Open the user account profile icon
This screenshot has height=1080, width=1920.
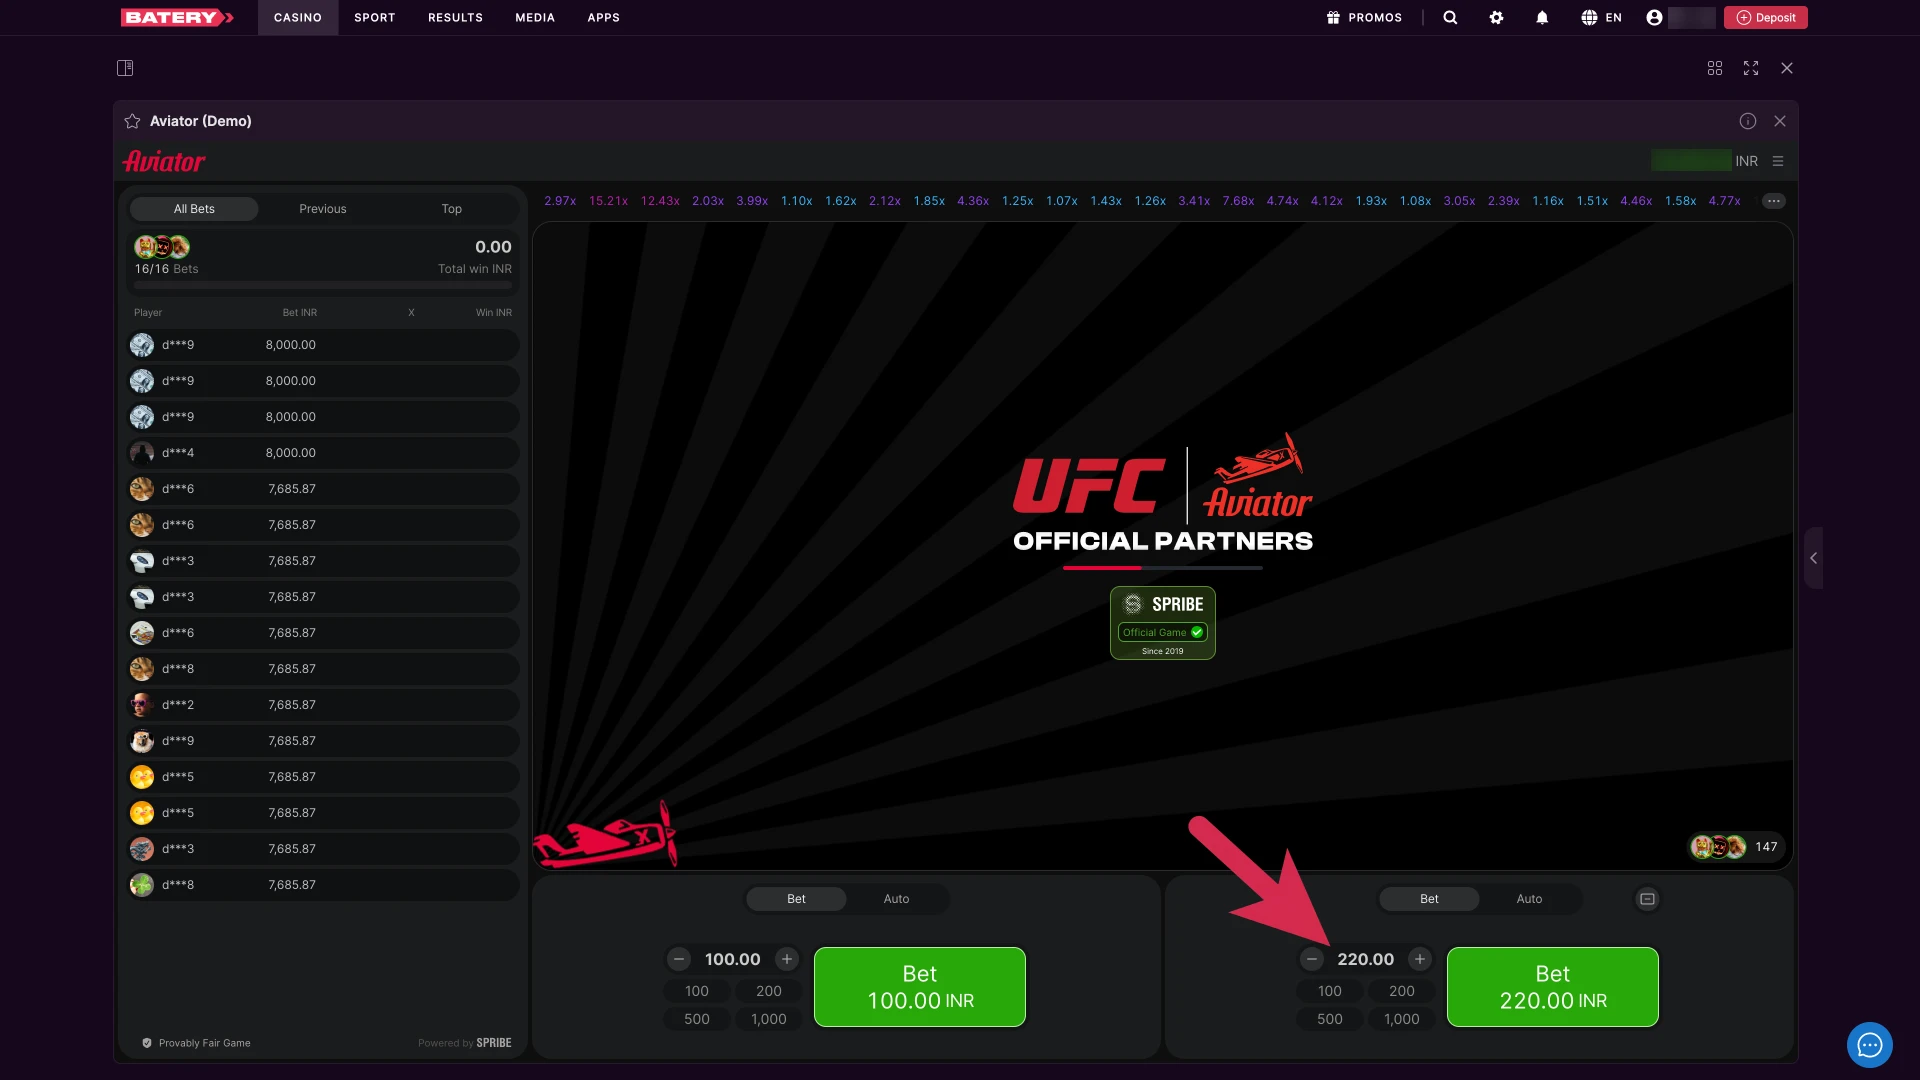pos(1654,17)
